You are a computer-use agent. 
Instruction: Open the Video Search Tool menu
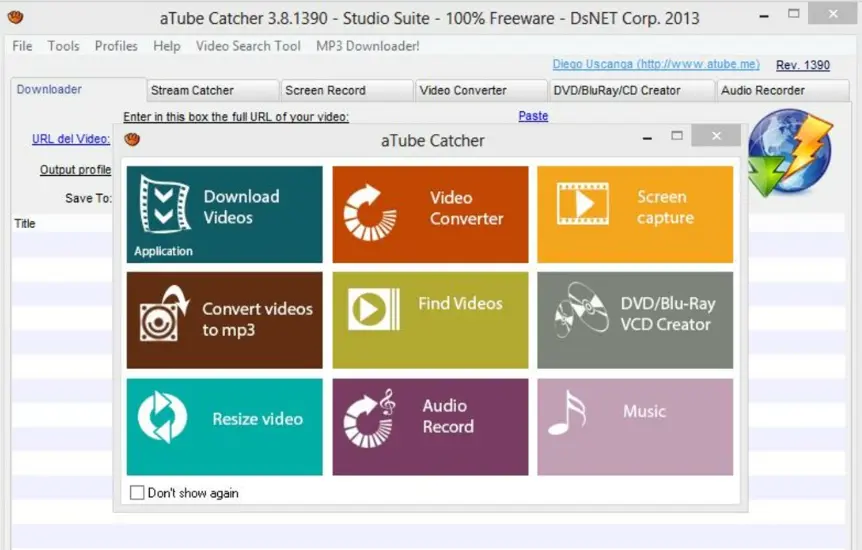coord(248,46)
